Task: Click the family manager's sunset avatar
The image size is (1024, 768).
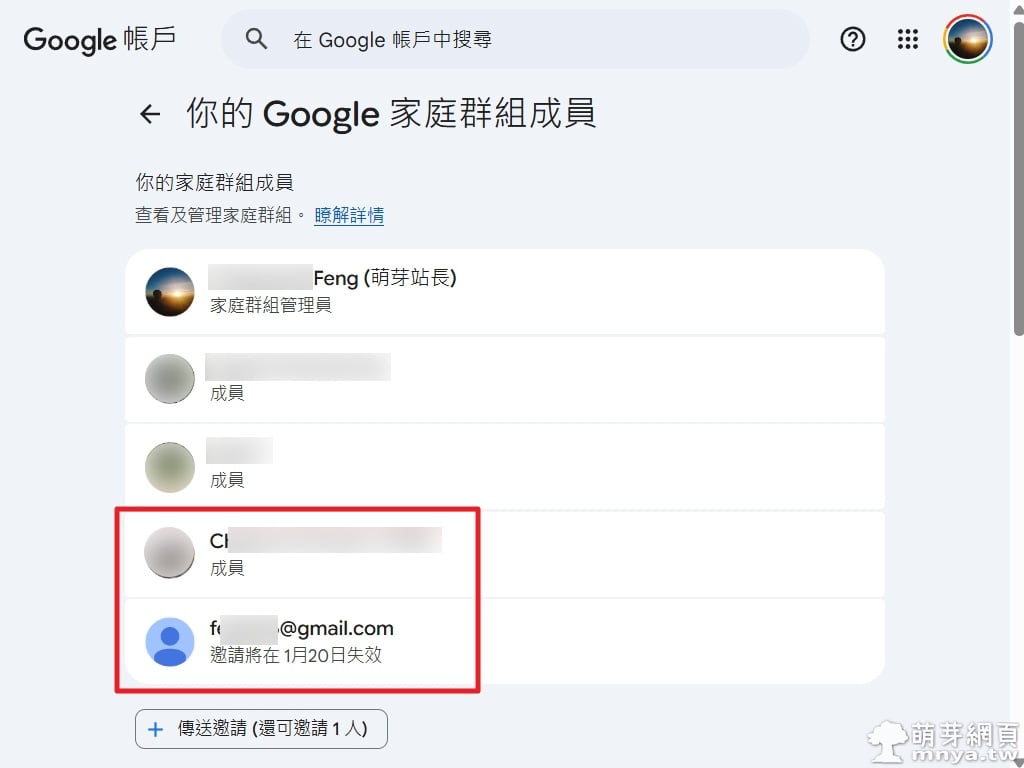Action: coord(169,292)
